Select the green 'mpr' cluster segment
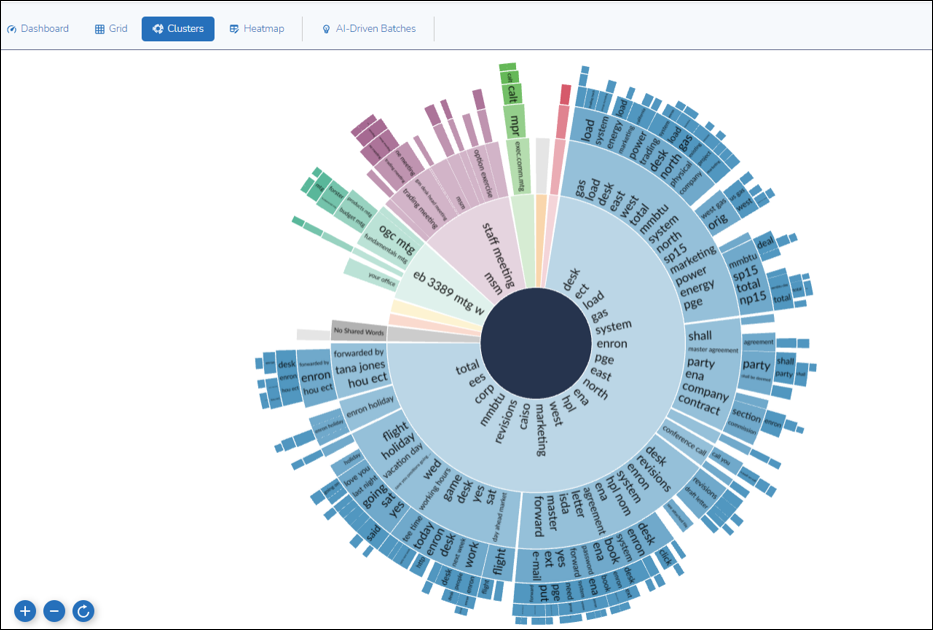The width and height of the screenshot is (933, 630). click(x=515, y=126)
